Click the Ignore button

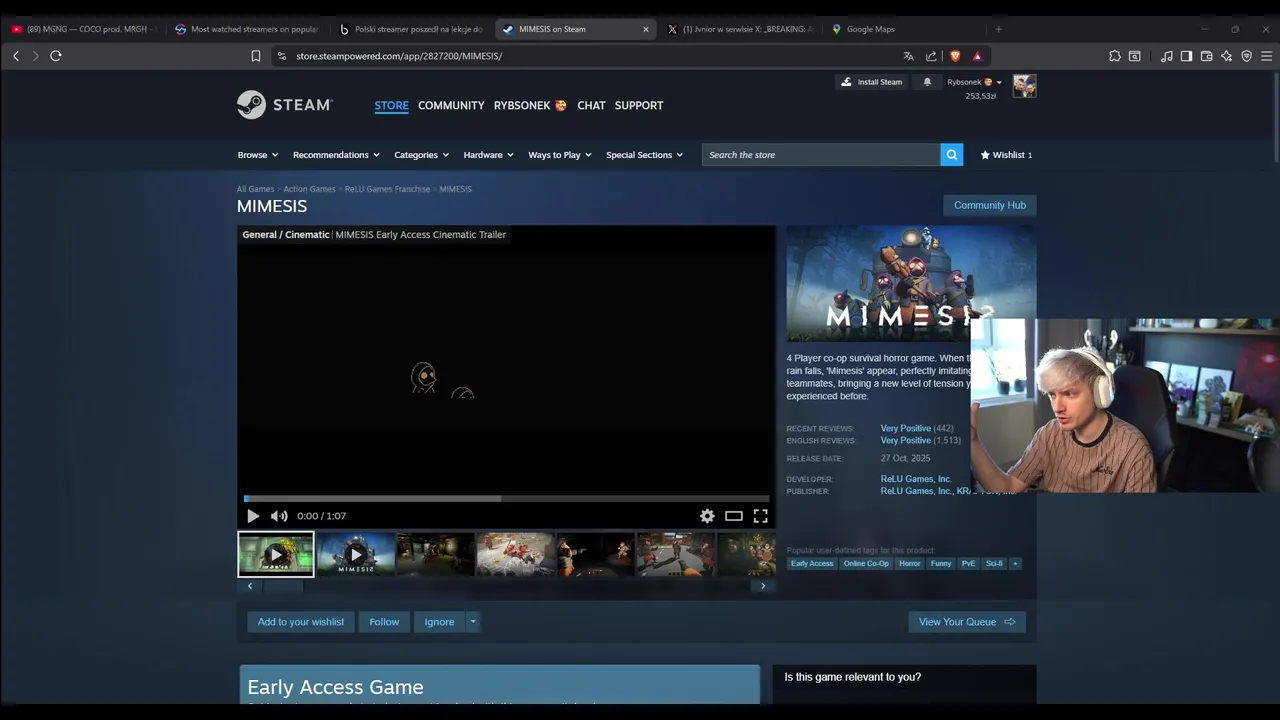click(439, 622)
